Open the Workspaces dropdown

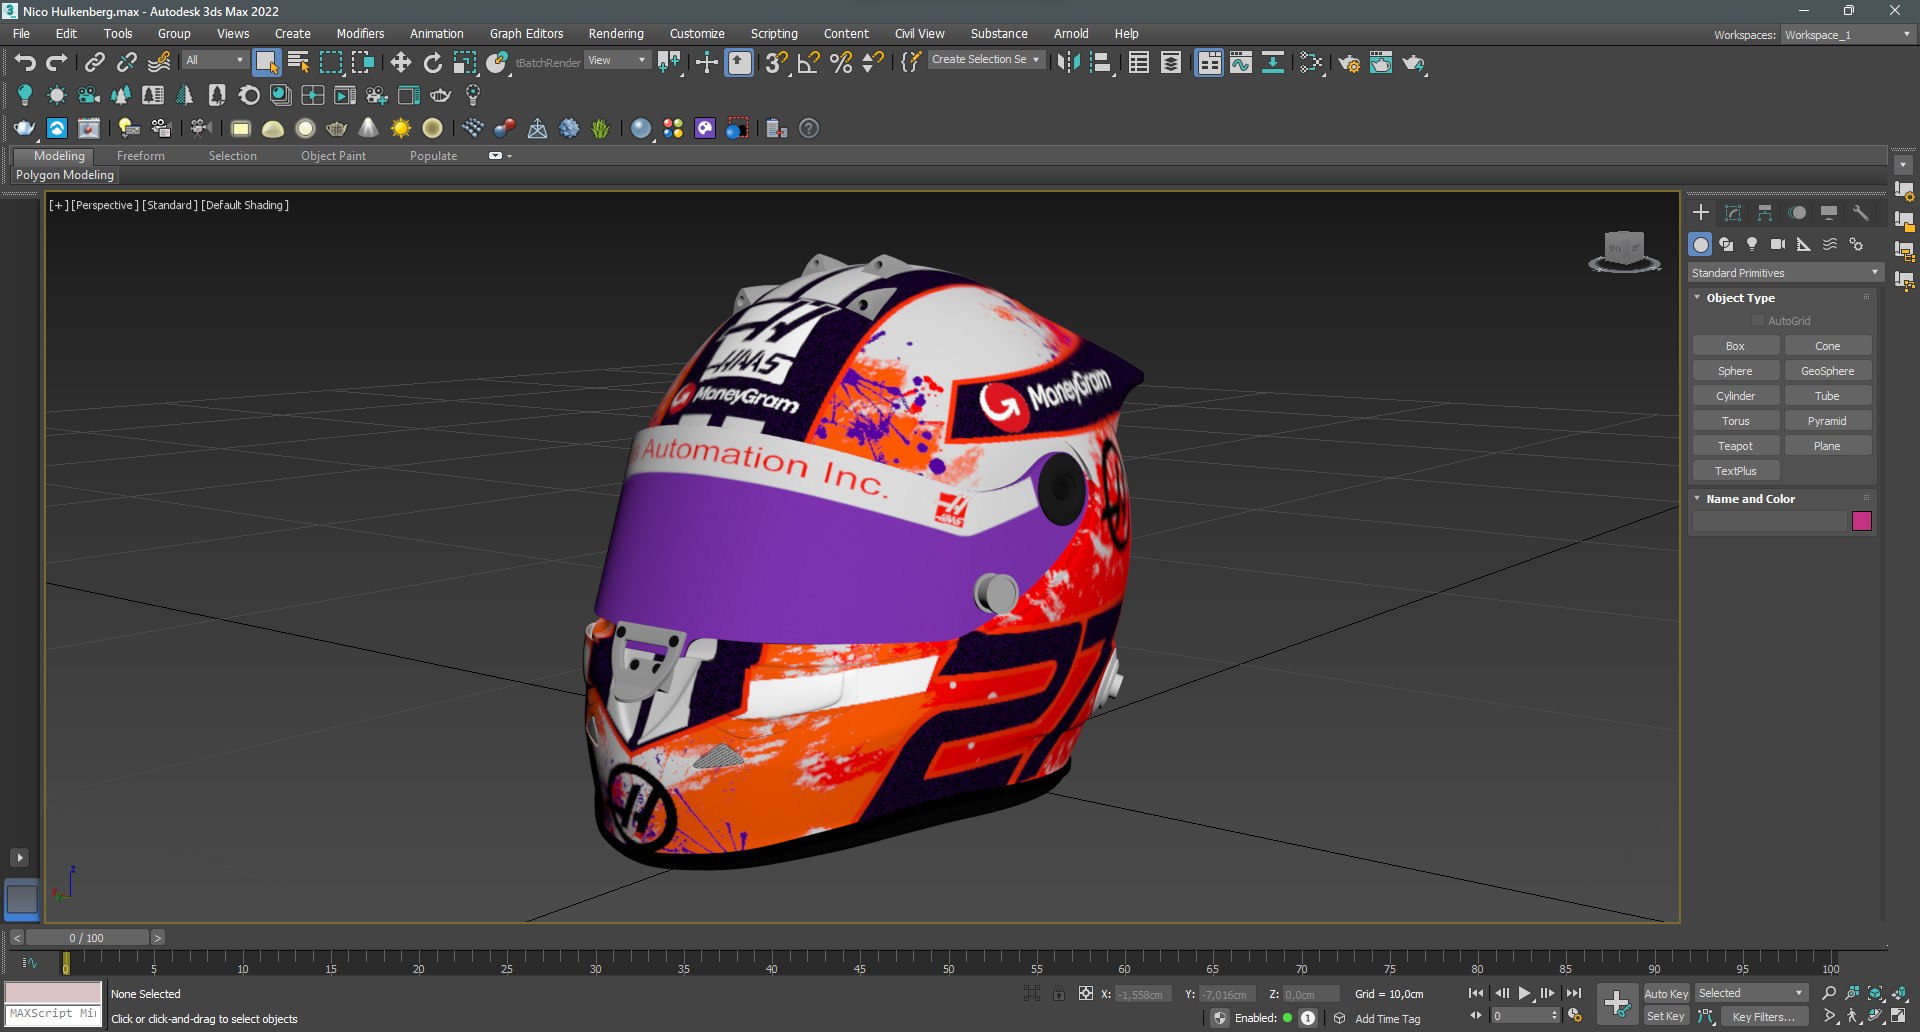(x=1848, y=35)
